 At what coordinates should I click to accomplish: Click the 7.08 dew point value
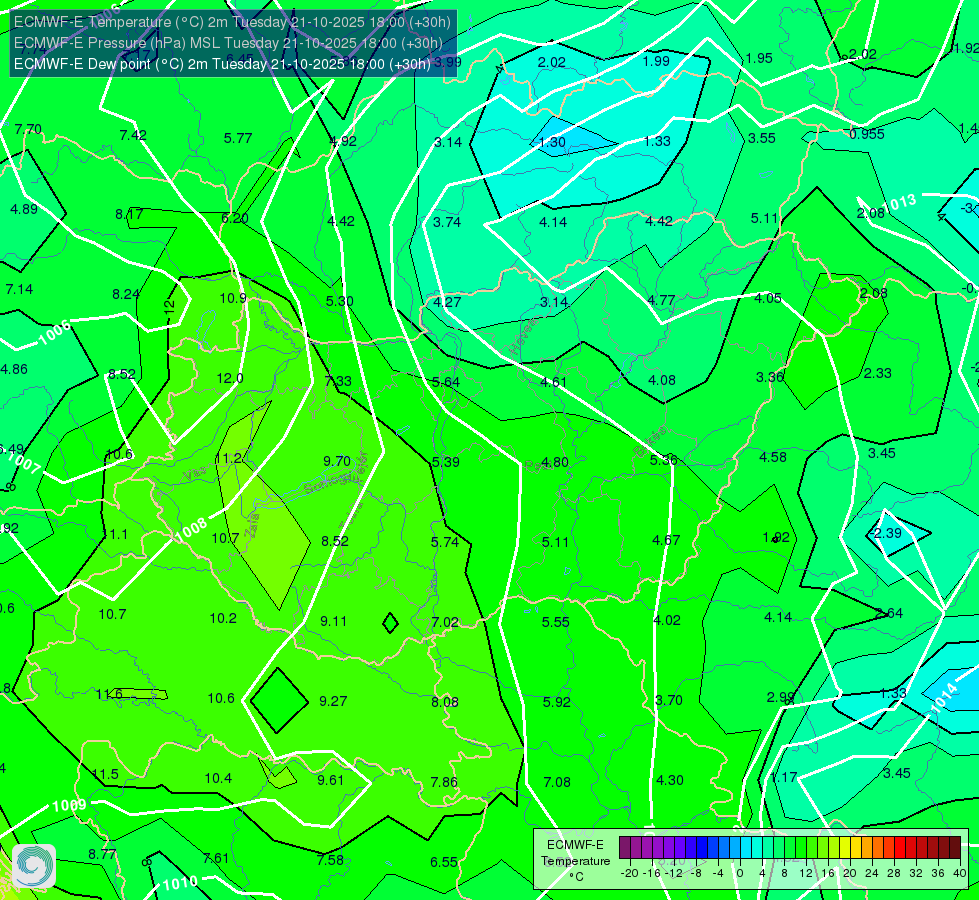(x=557, y=782)
